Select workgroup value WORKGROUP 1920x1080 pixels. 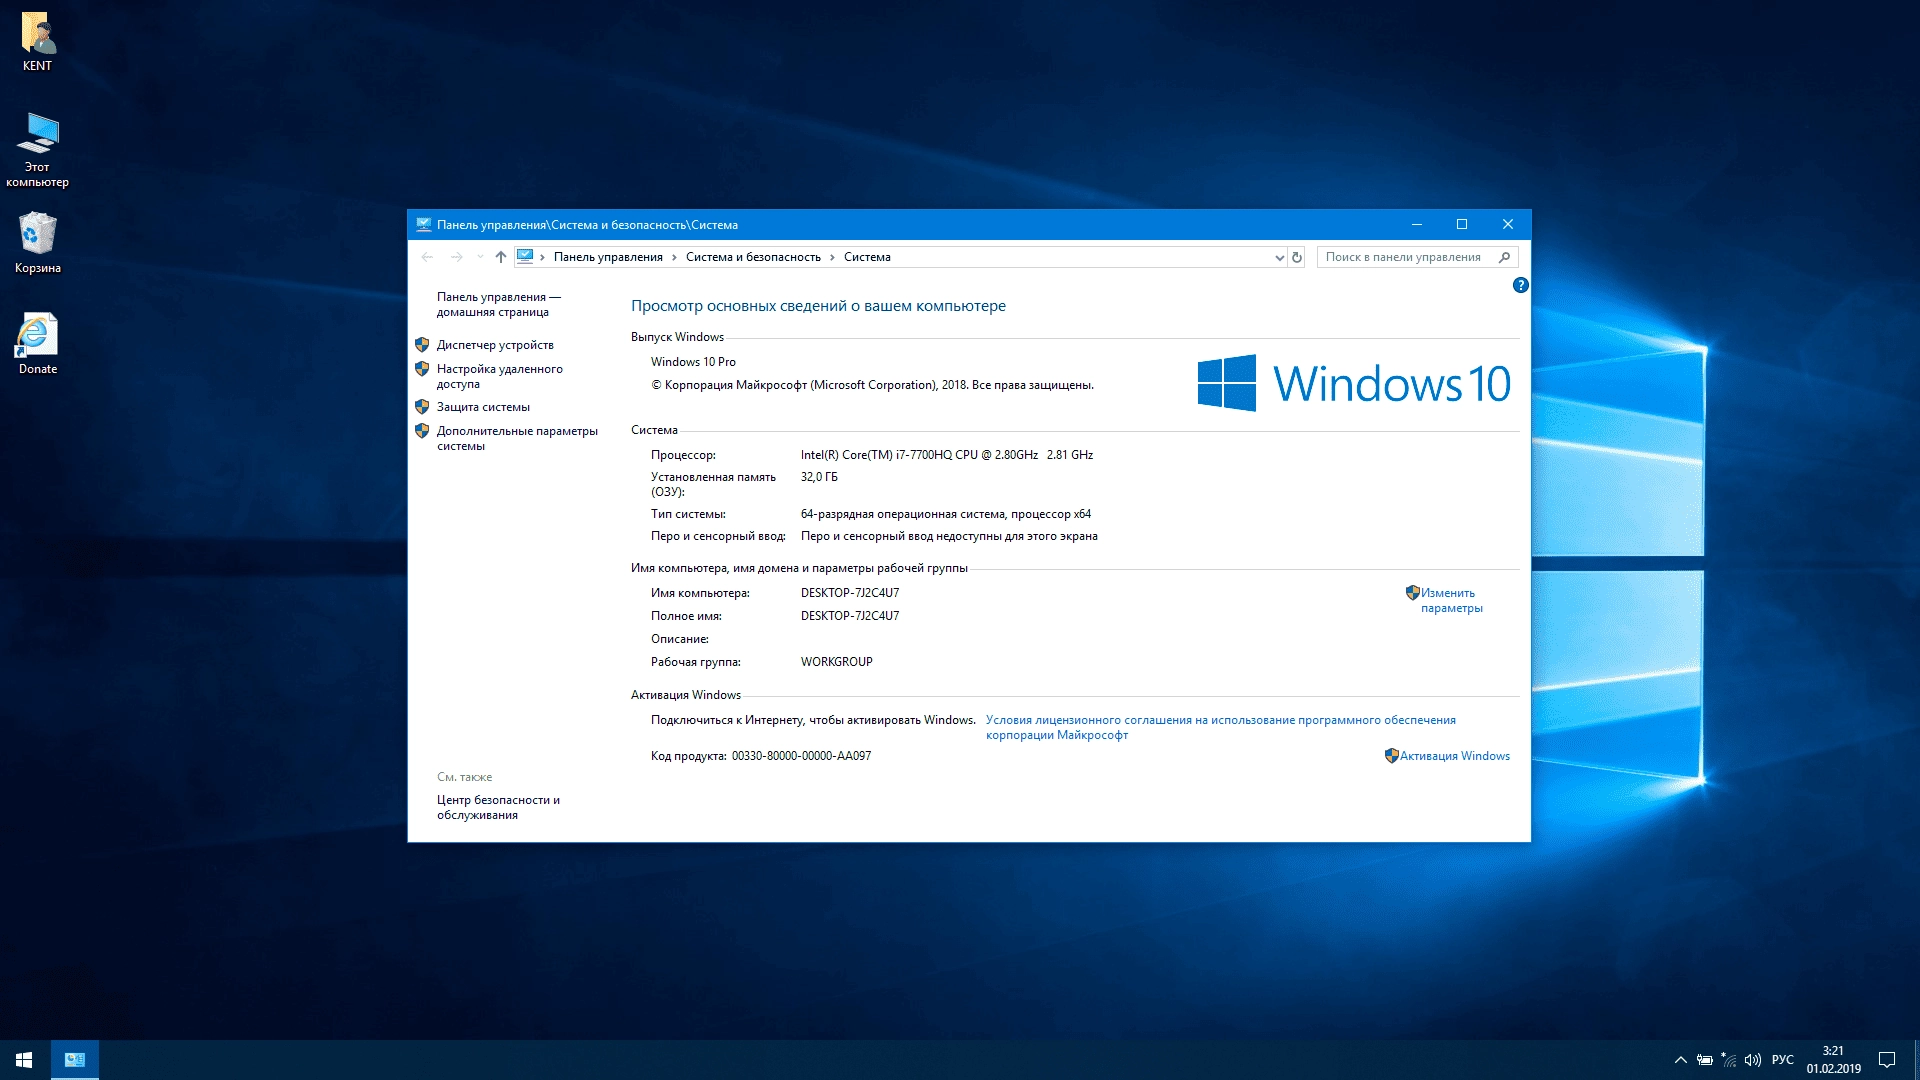[x=836, y=662]
